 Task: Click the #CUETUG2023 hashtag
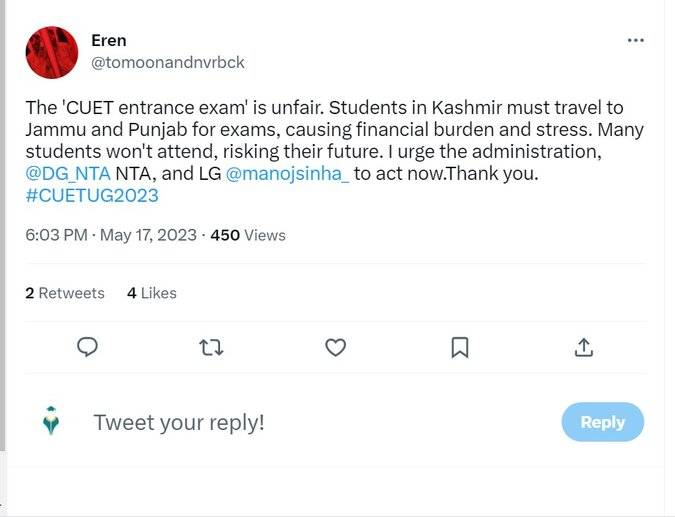(x=92, y=195)
